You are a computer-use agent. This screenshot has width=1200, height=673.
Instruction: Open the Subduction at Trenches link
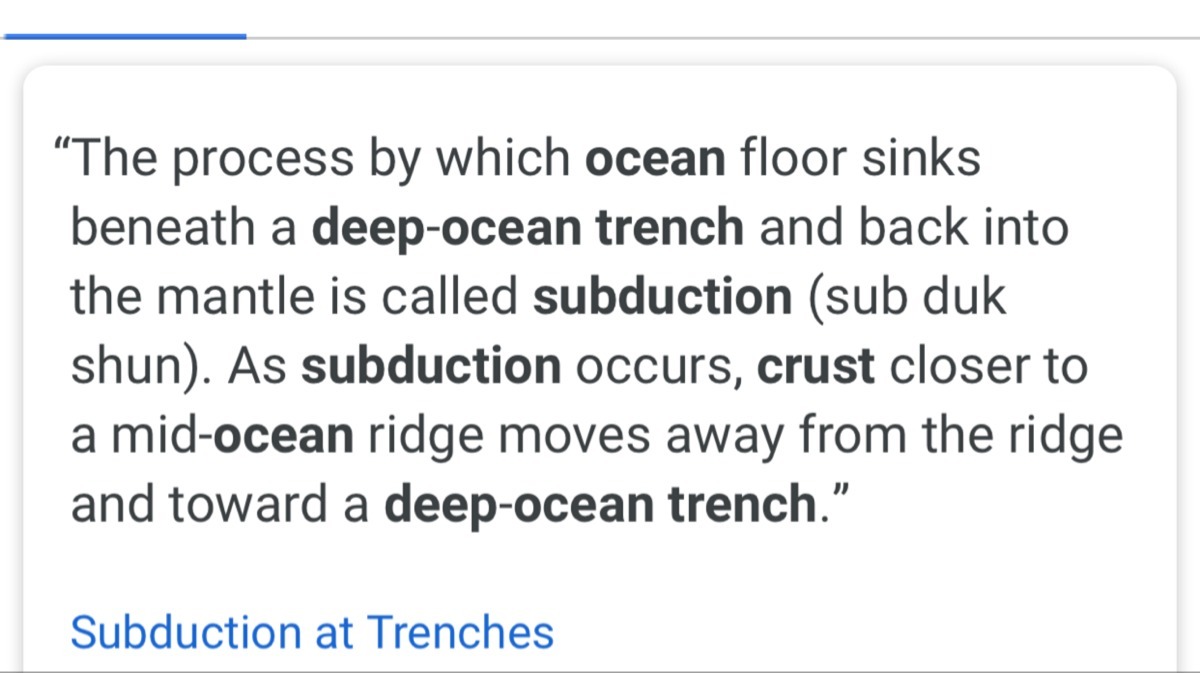311,632
